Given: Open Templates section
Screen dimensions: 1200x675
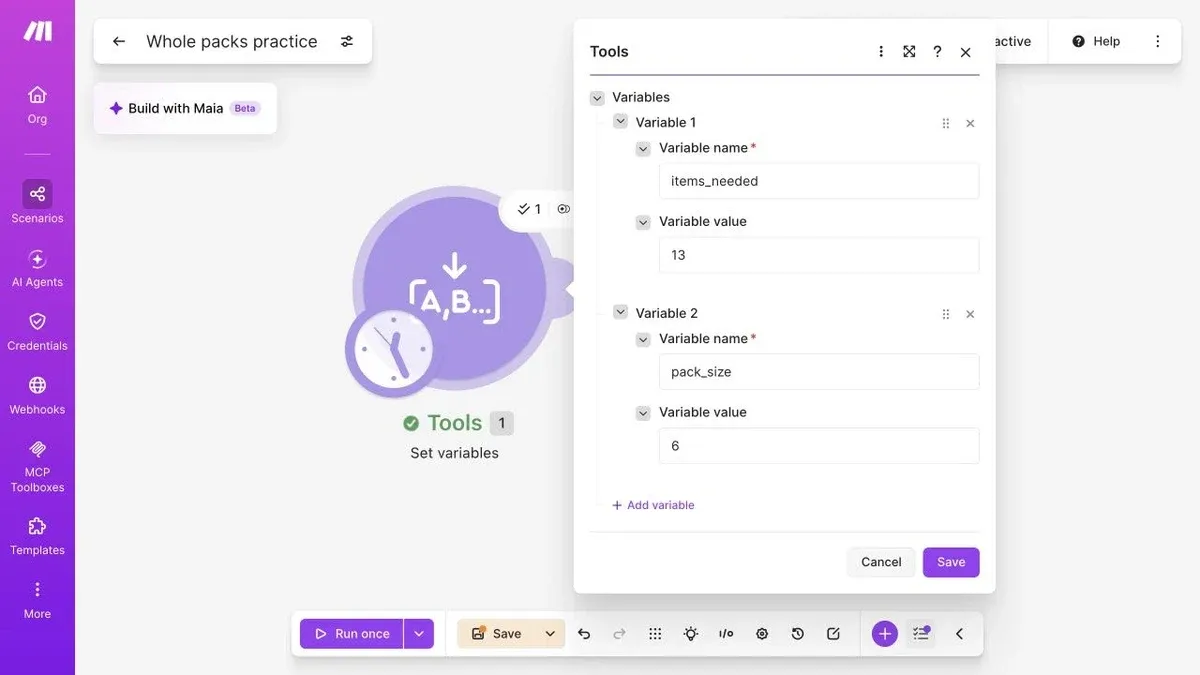Looking at the screenshot, I should pyautogui.click(x=37, y=536).
